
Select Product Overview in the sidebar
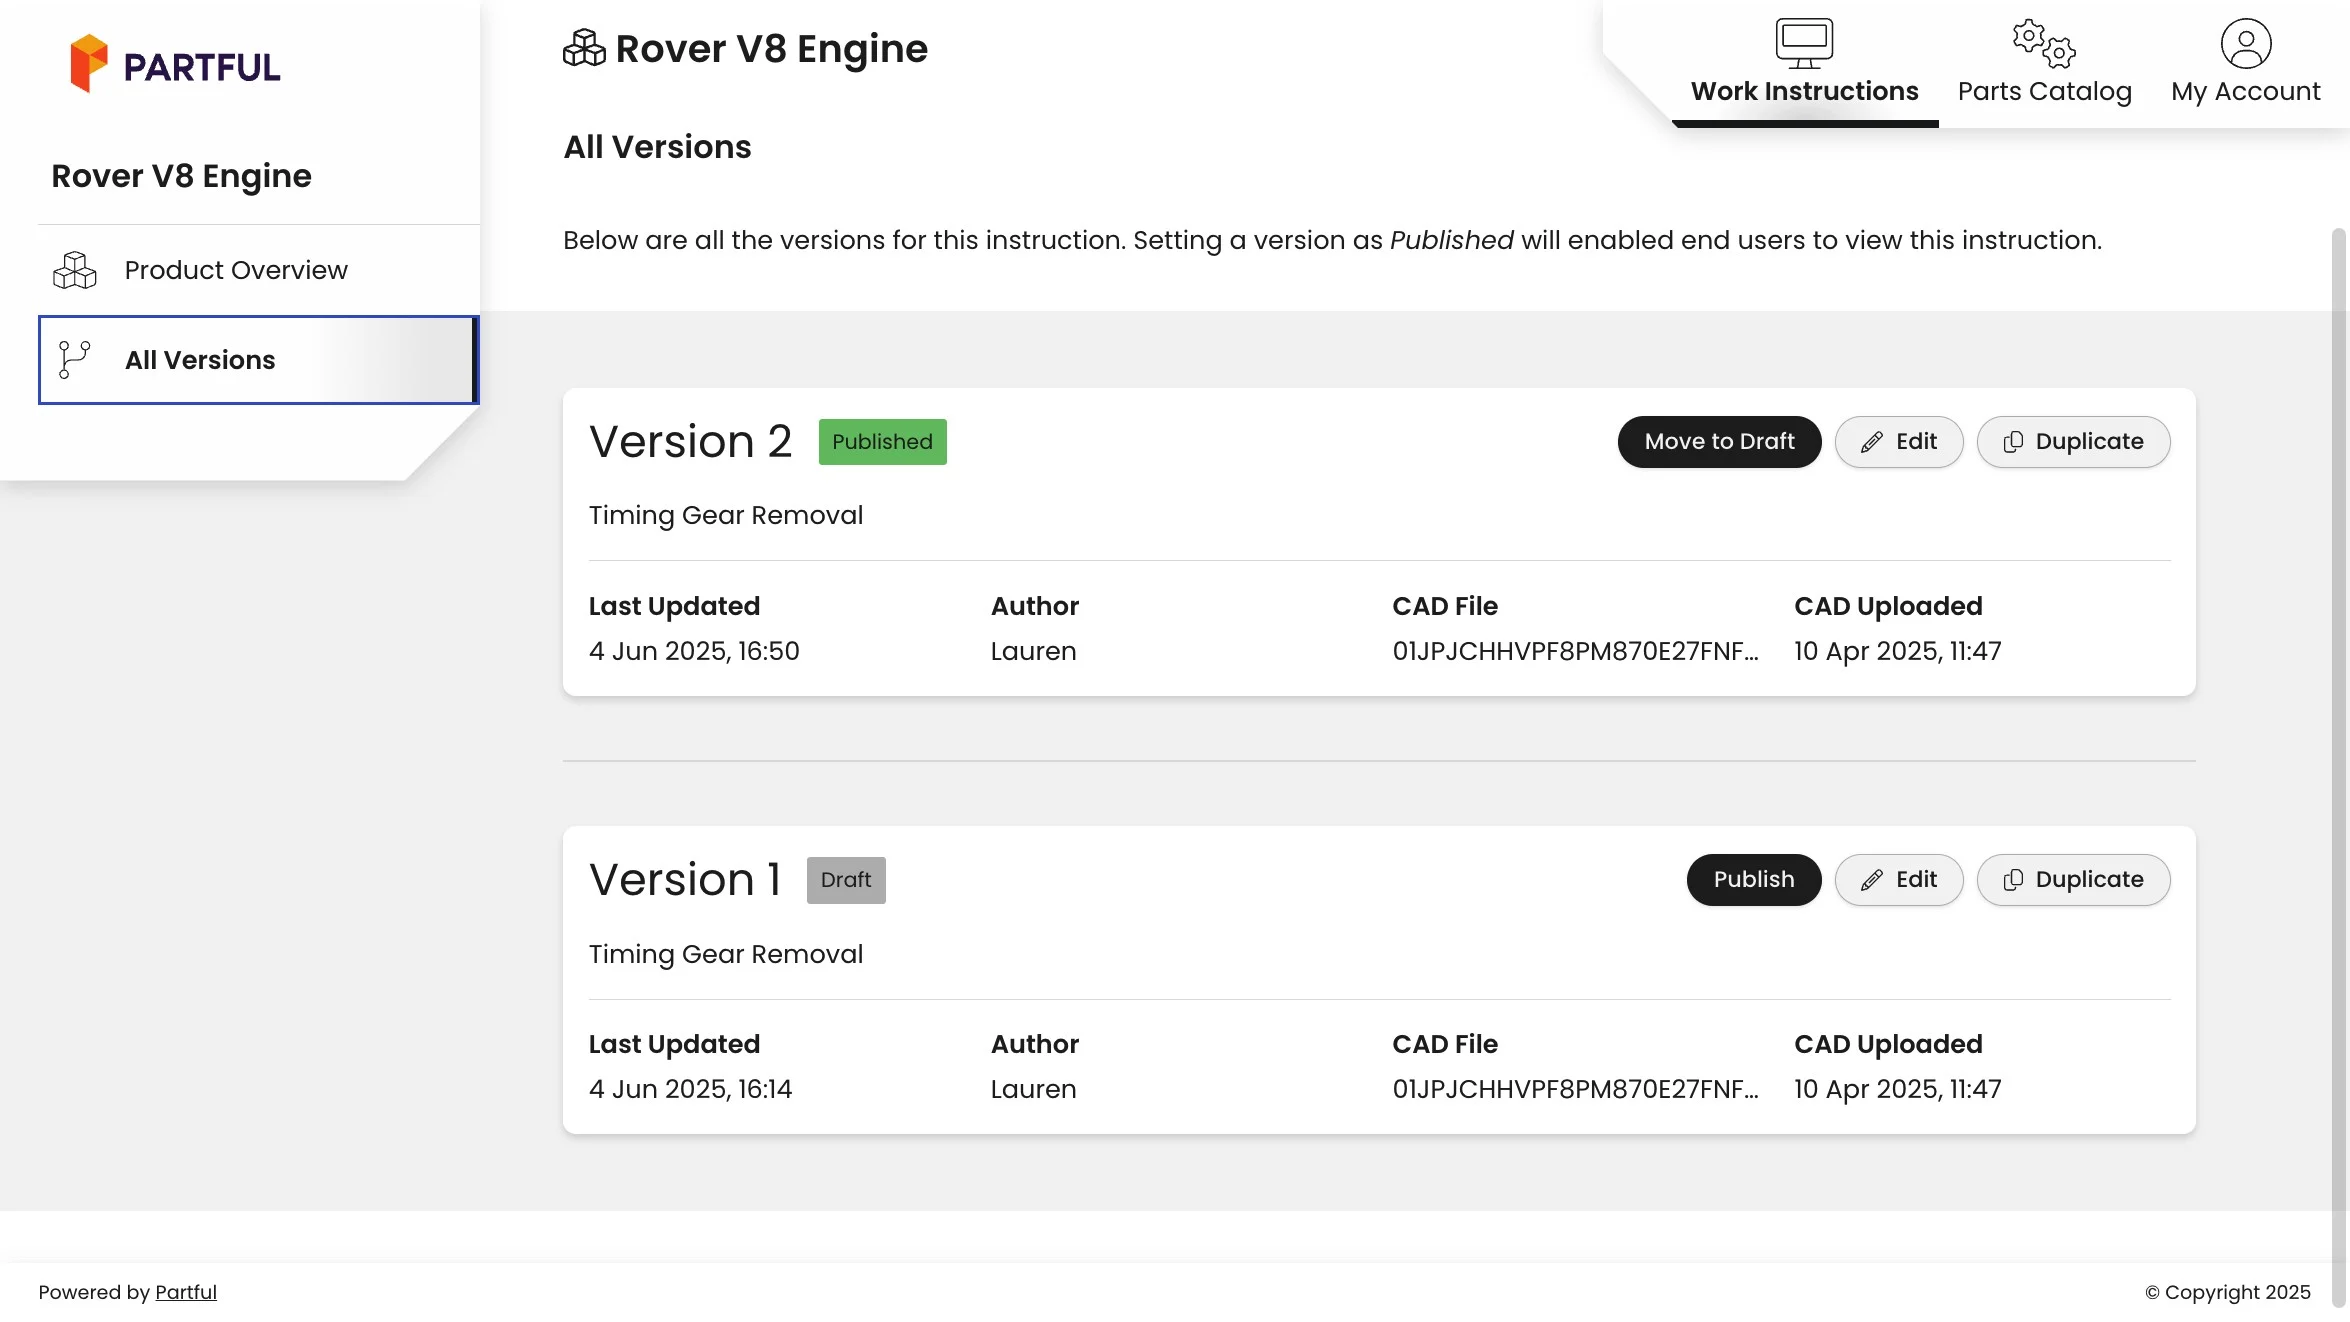click(x=236, y=270)
